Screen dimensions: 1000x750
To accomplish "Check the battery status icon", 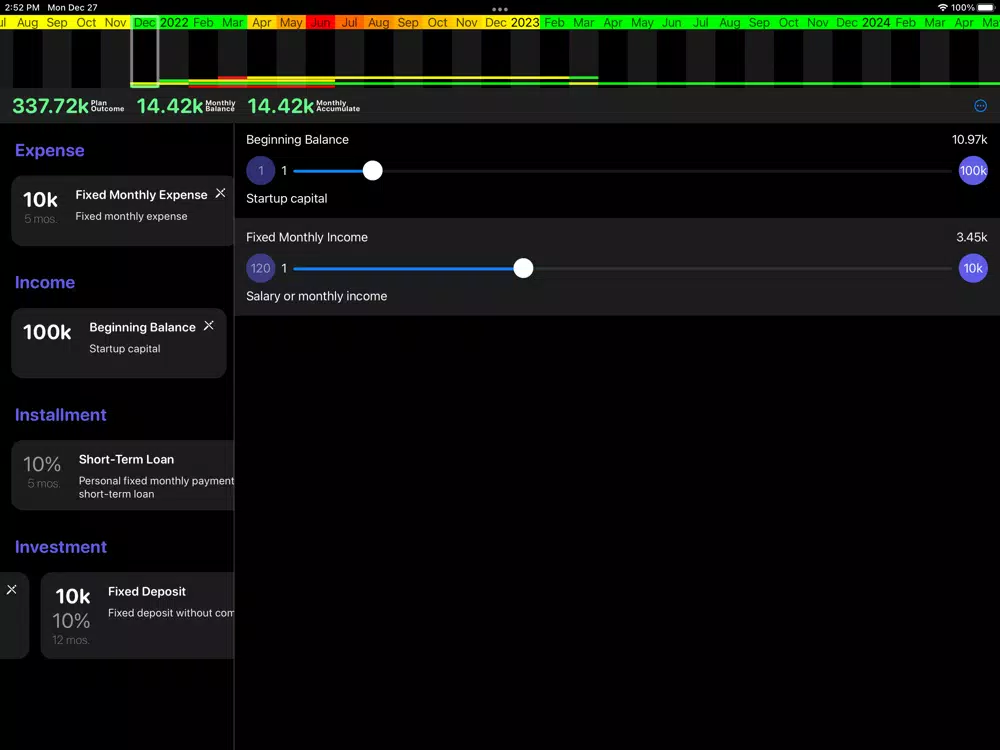I will 985,8.
